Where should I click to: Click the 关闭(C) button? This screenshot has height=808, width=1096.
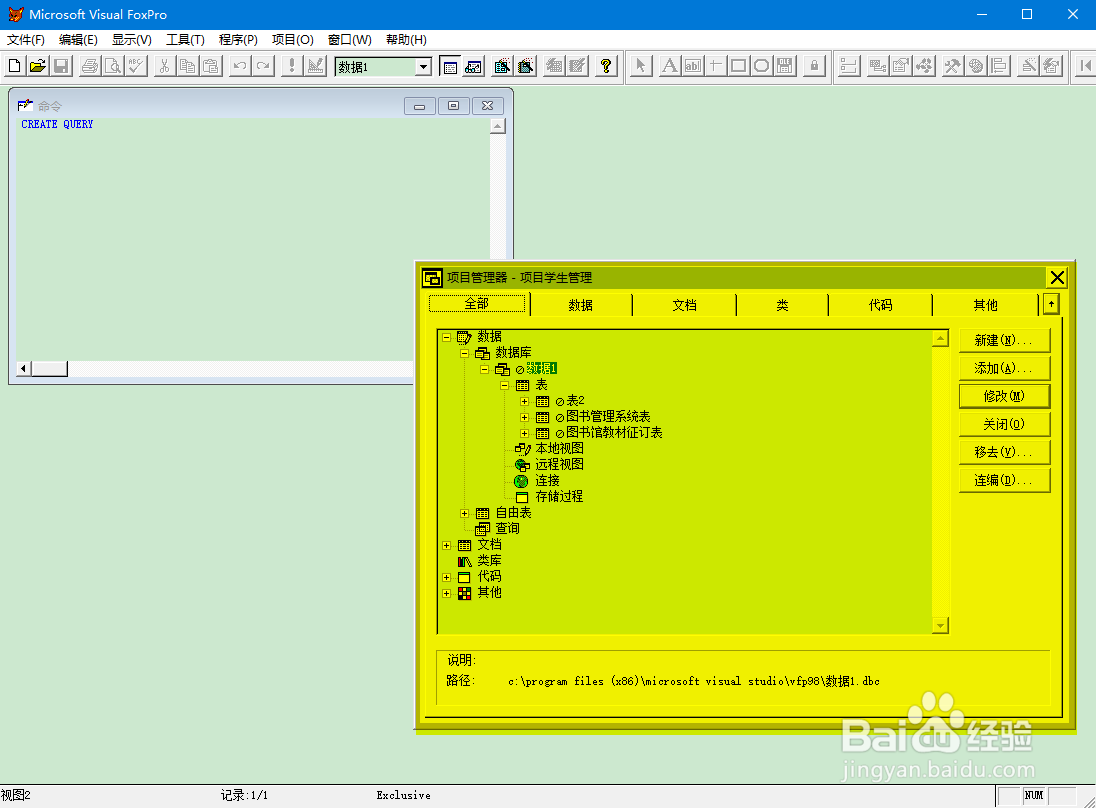point(1004,424)
